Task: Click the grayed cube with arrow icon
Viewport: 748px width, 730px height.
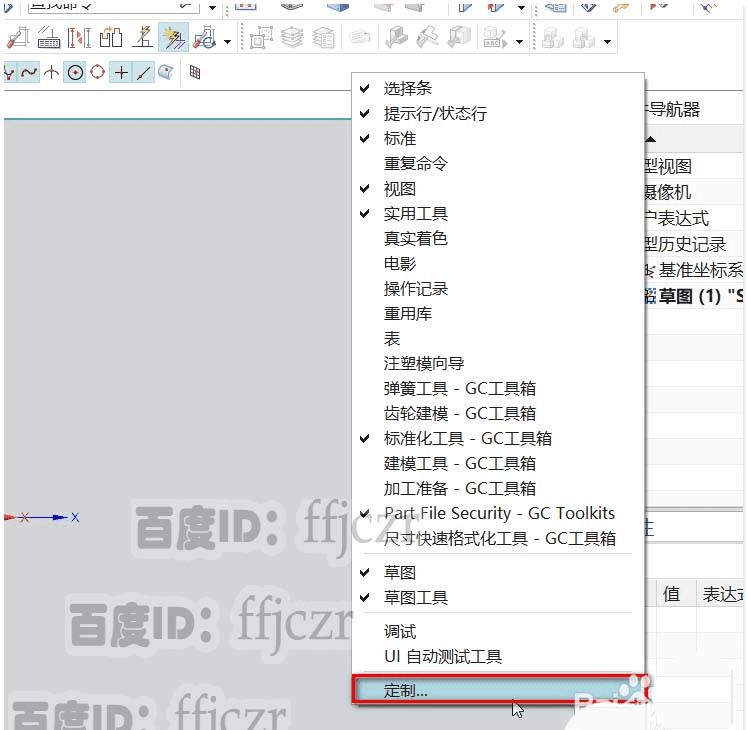Action: click(x=459, y=38)
